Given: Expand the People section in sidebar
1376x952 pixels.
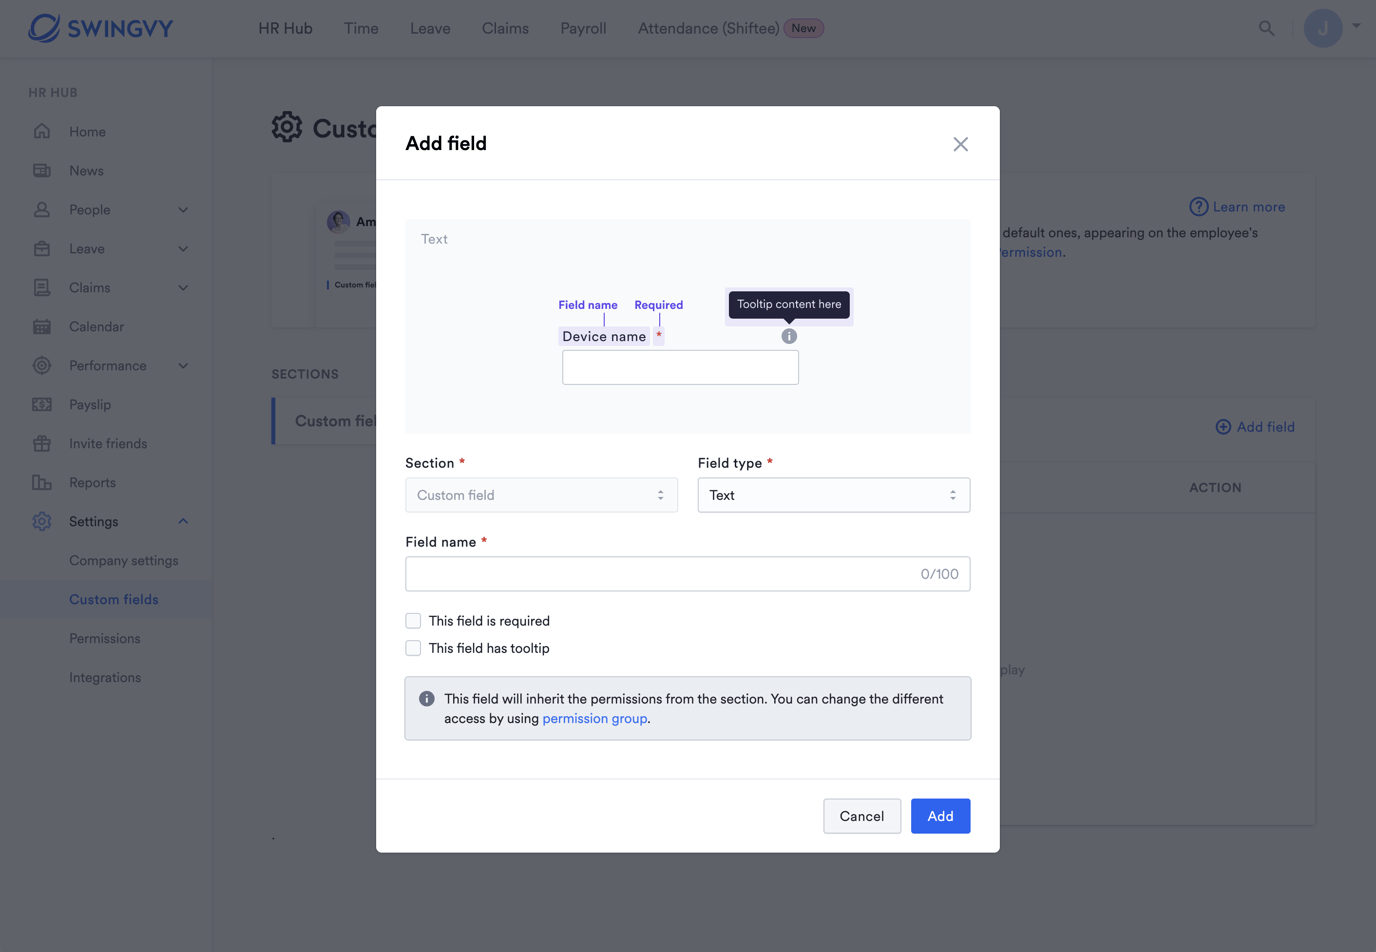Looking at the screenshot, I should (x=90, y=209).
